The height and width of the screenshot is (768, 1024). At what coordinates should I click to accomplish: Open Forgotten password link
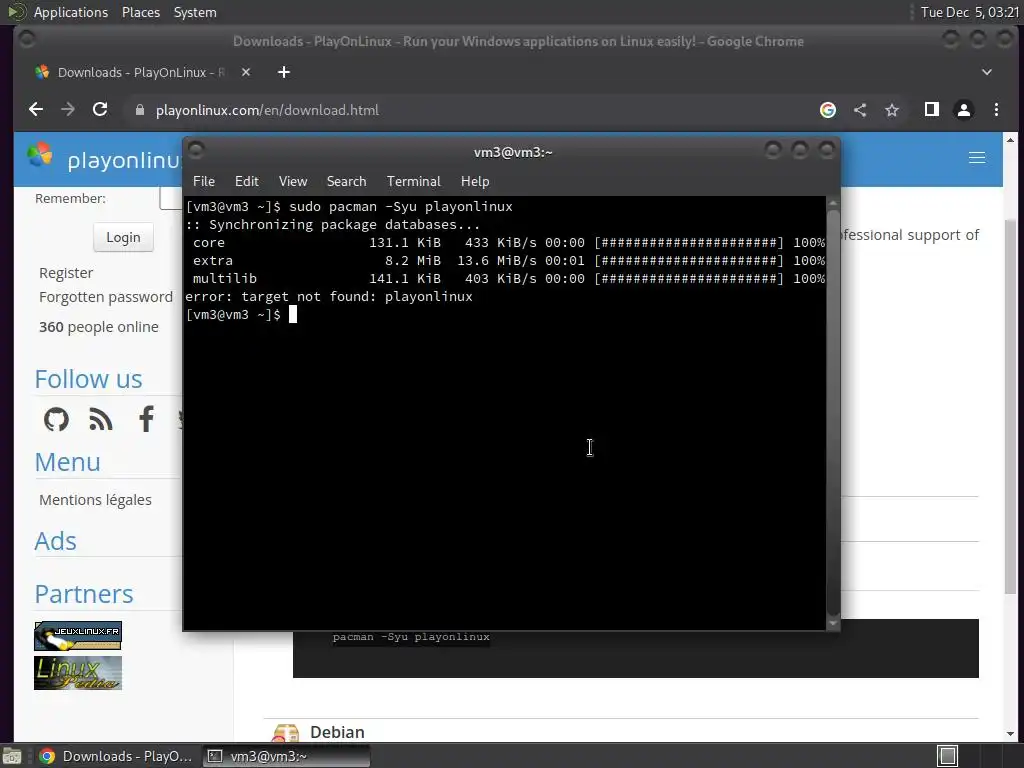(x=106, y=297)
